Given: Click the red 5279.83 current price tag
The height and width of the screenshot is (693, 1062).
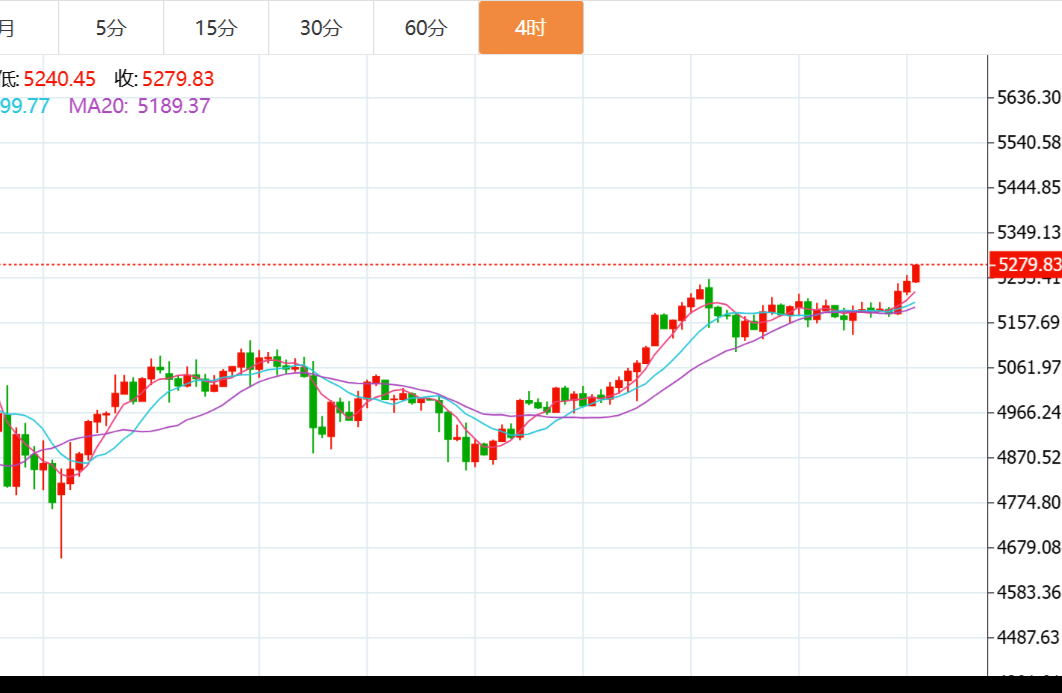Looking at the screenshot, I should 1026,265.
